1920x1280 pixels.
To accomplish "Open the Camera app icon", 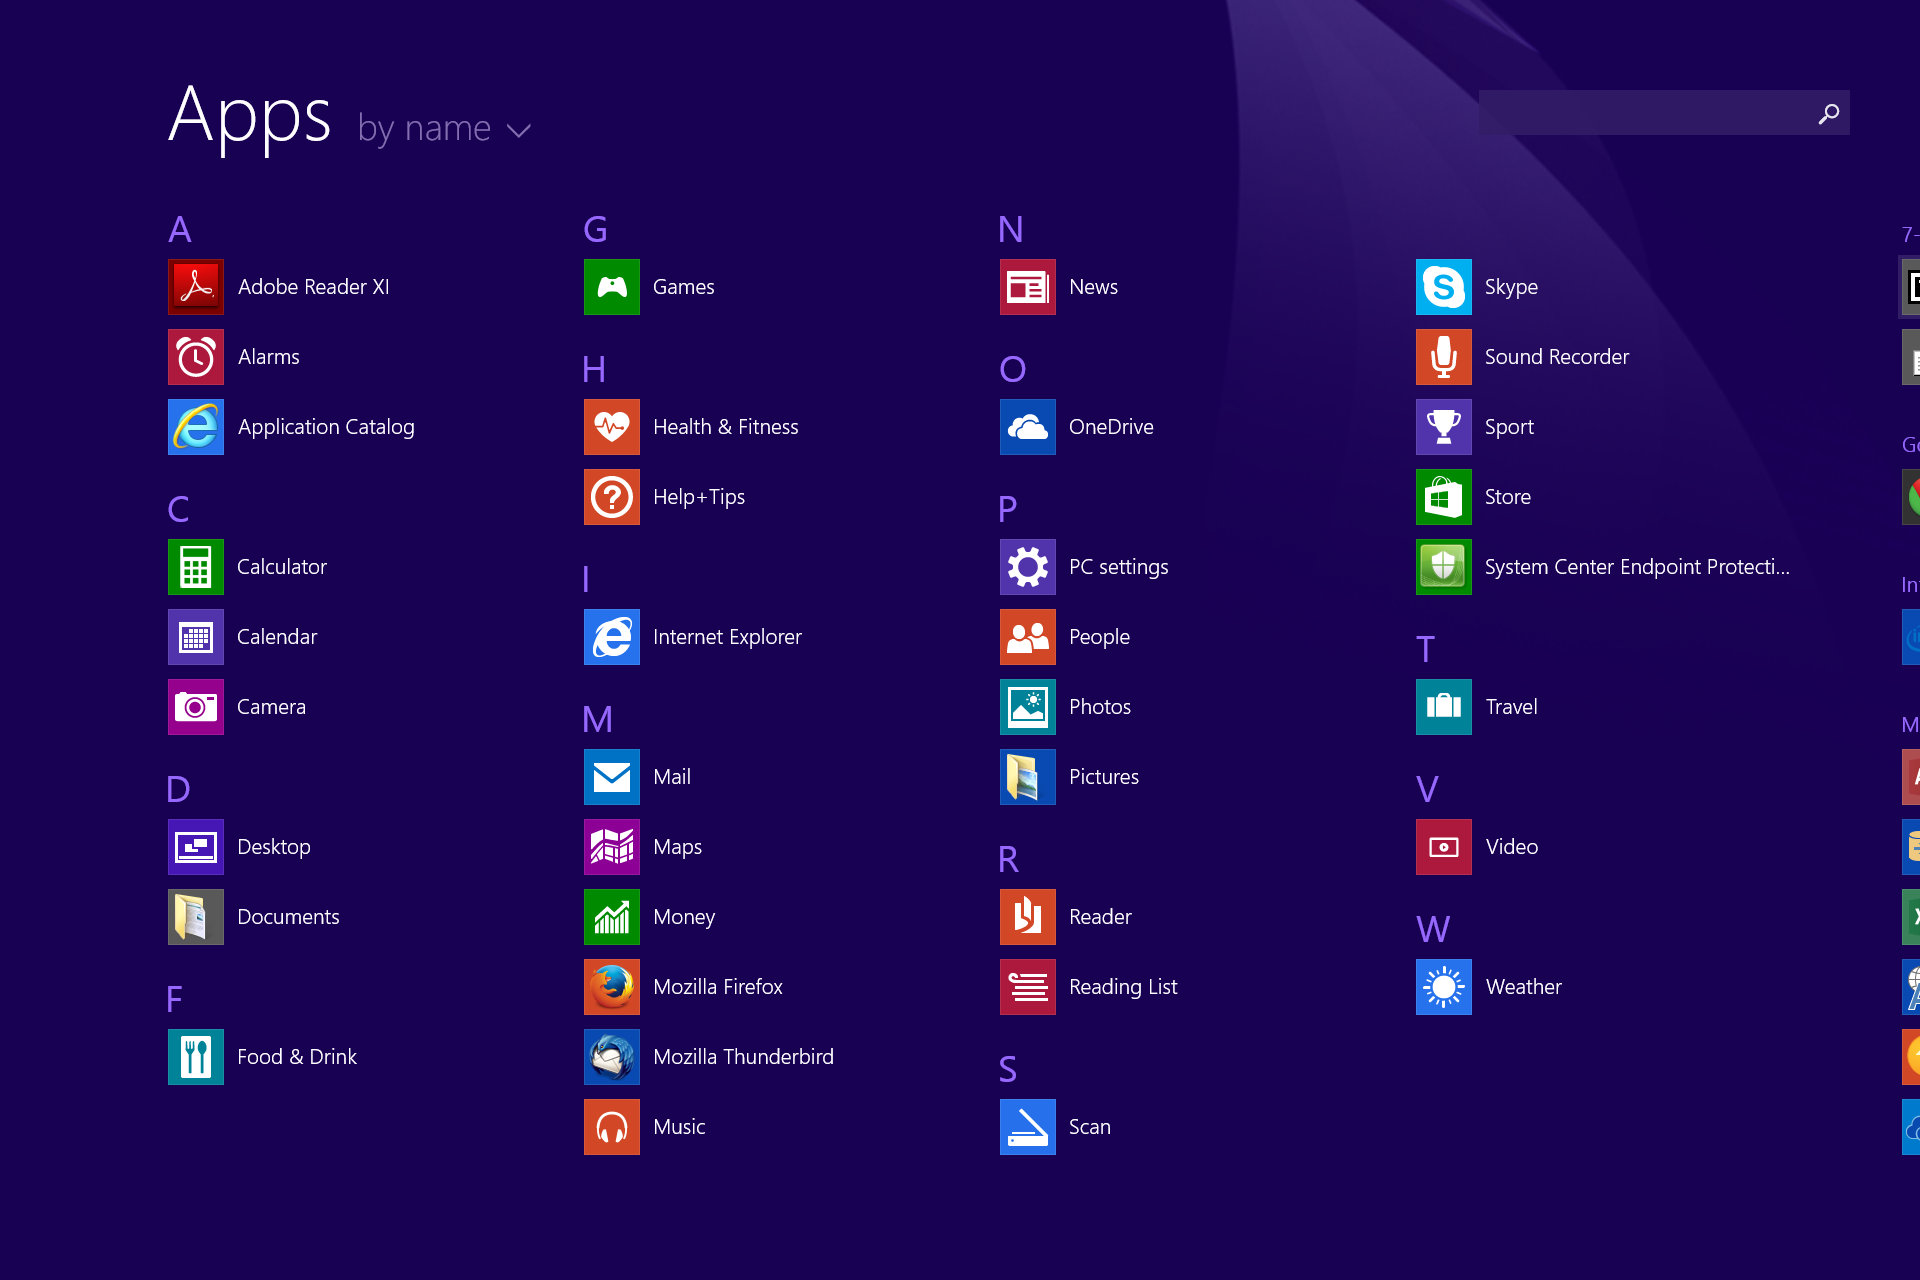I will [x=196, y=707].
